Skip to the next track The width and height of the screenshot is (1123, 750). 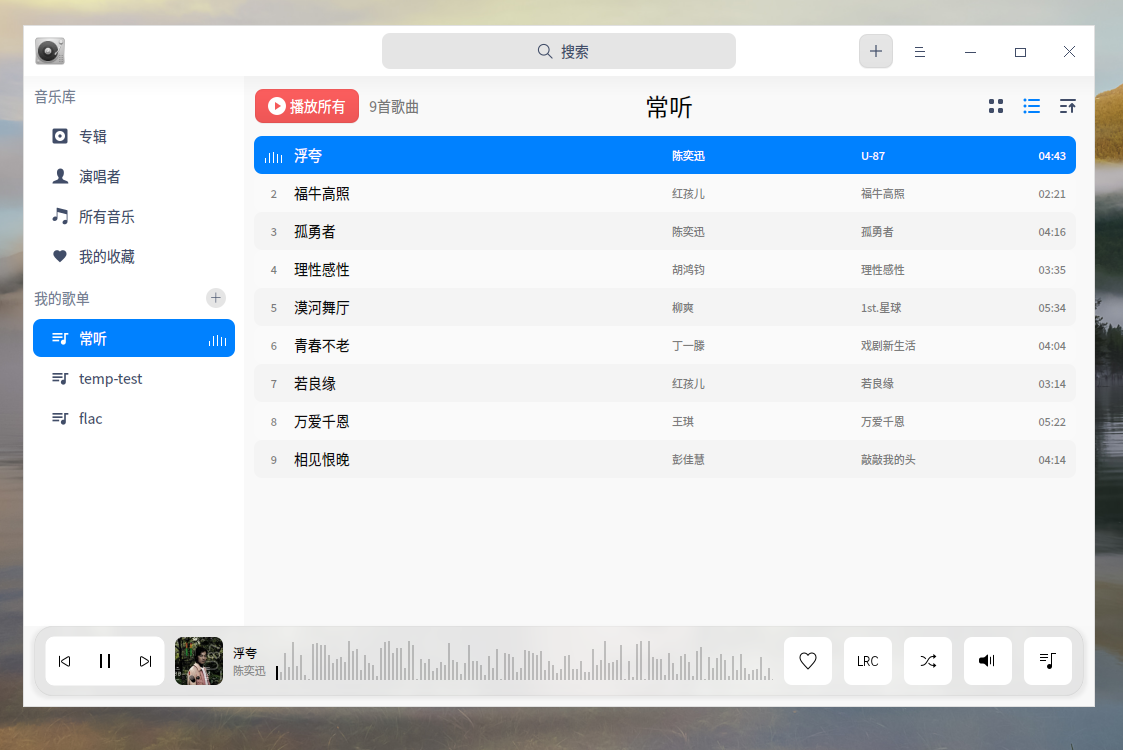point(145,661)
